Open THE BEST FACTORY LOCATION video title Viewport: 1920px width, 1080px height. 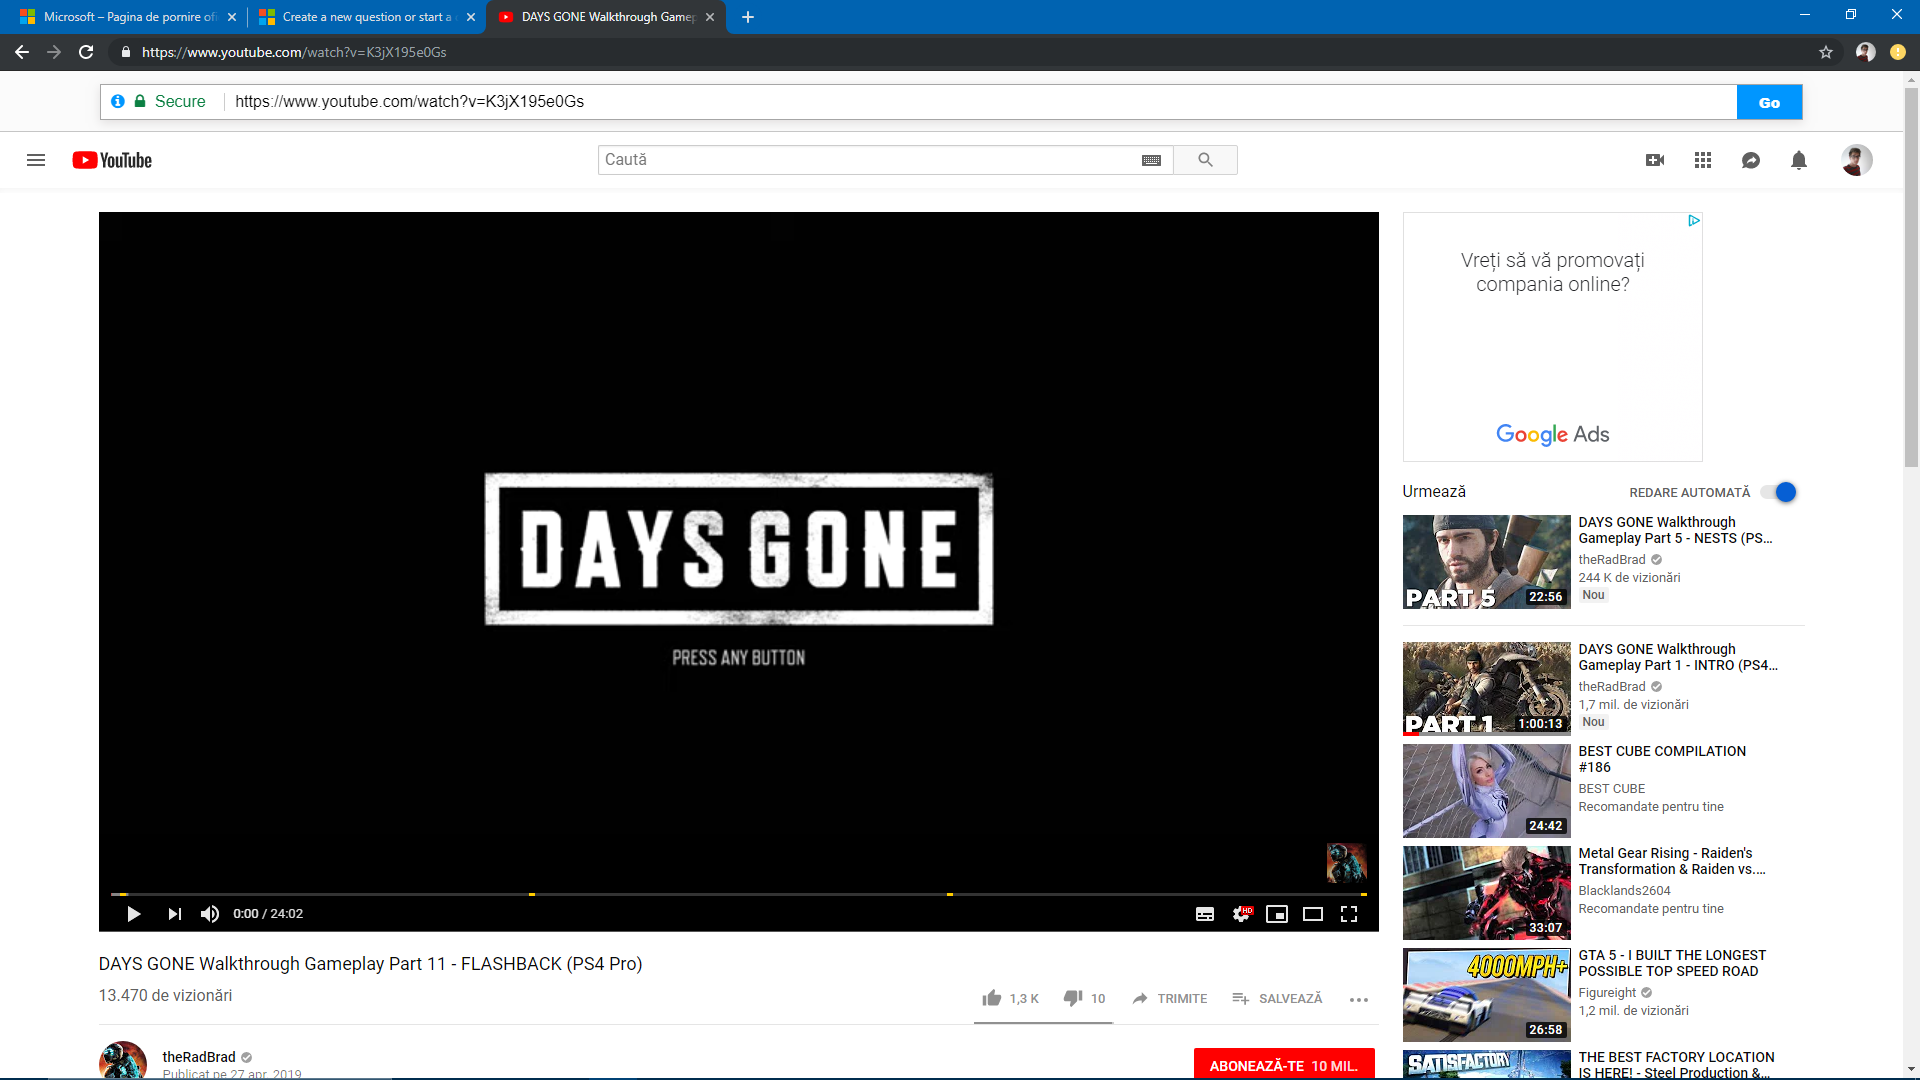1676,1065
